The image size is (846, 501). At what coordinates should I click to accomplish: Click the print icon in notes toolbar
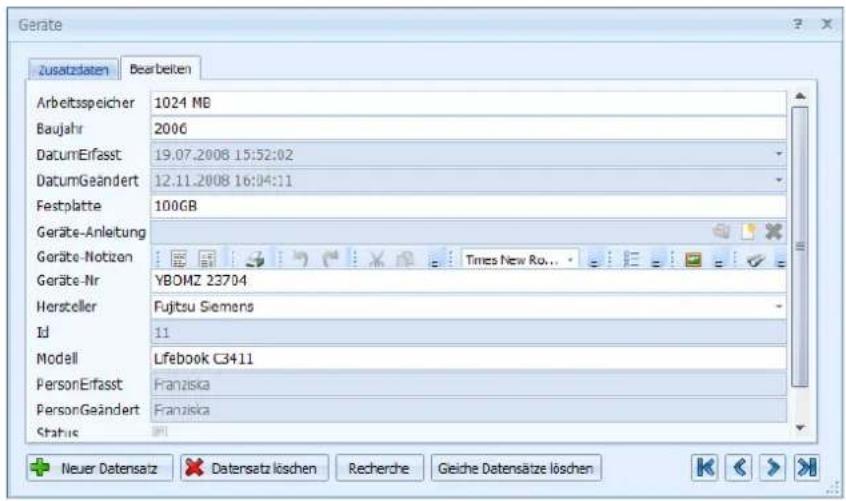coord(255,259)
